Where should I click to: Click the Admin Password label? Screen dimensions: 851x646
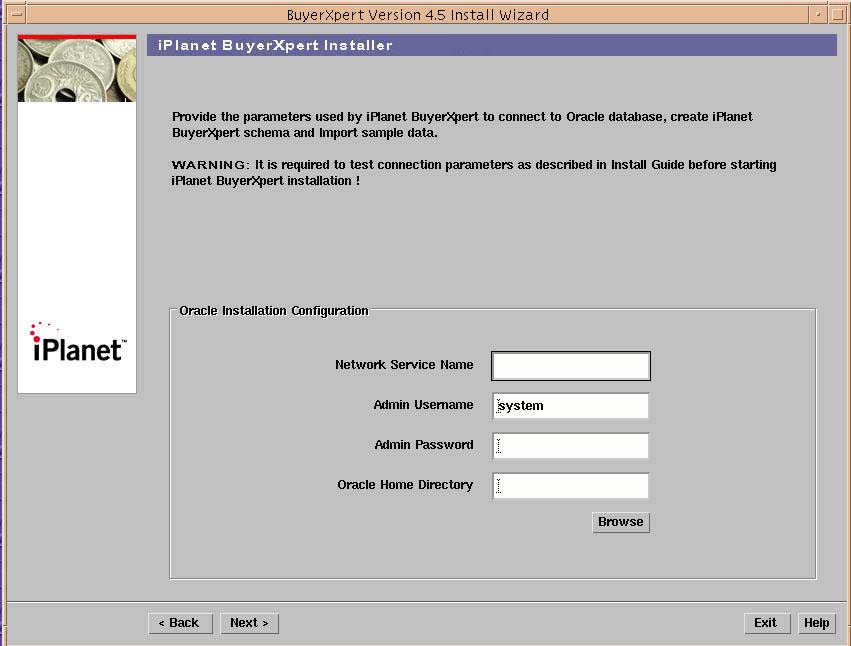[423, 445]
